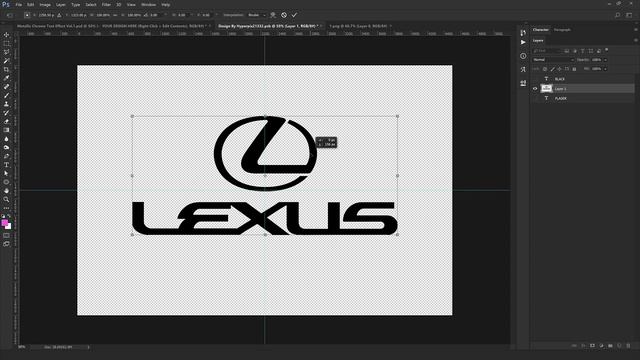Toggle visibility of BLACK text layer
This screenshot has height=360, width=640.
pos(535,79)
